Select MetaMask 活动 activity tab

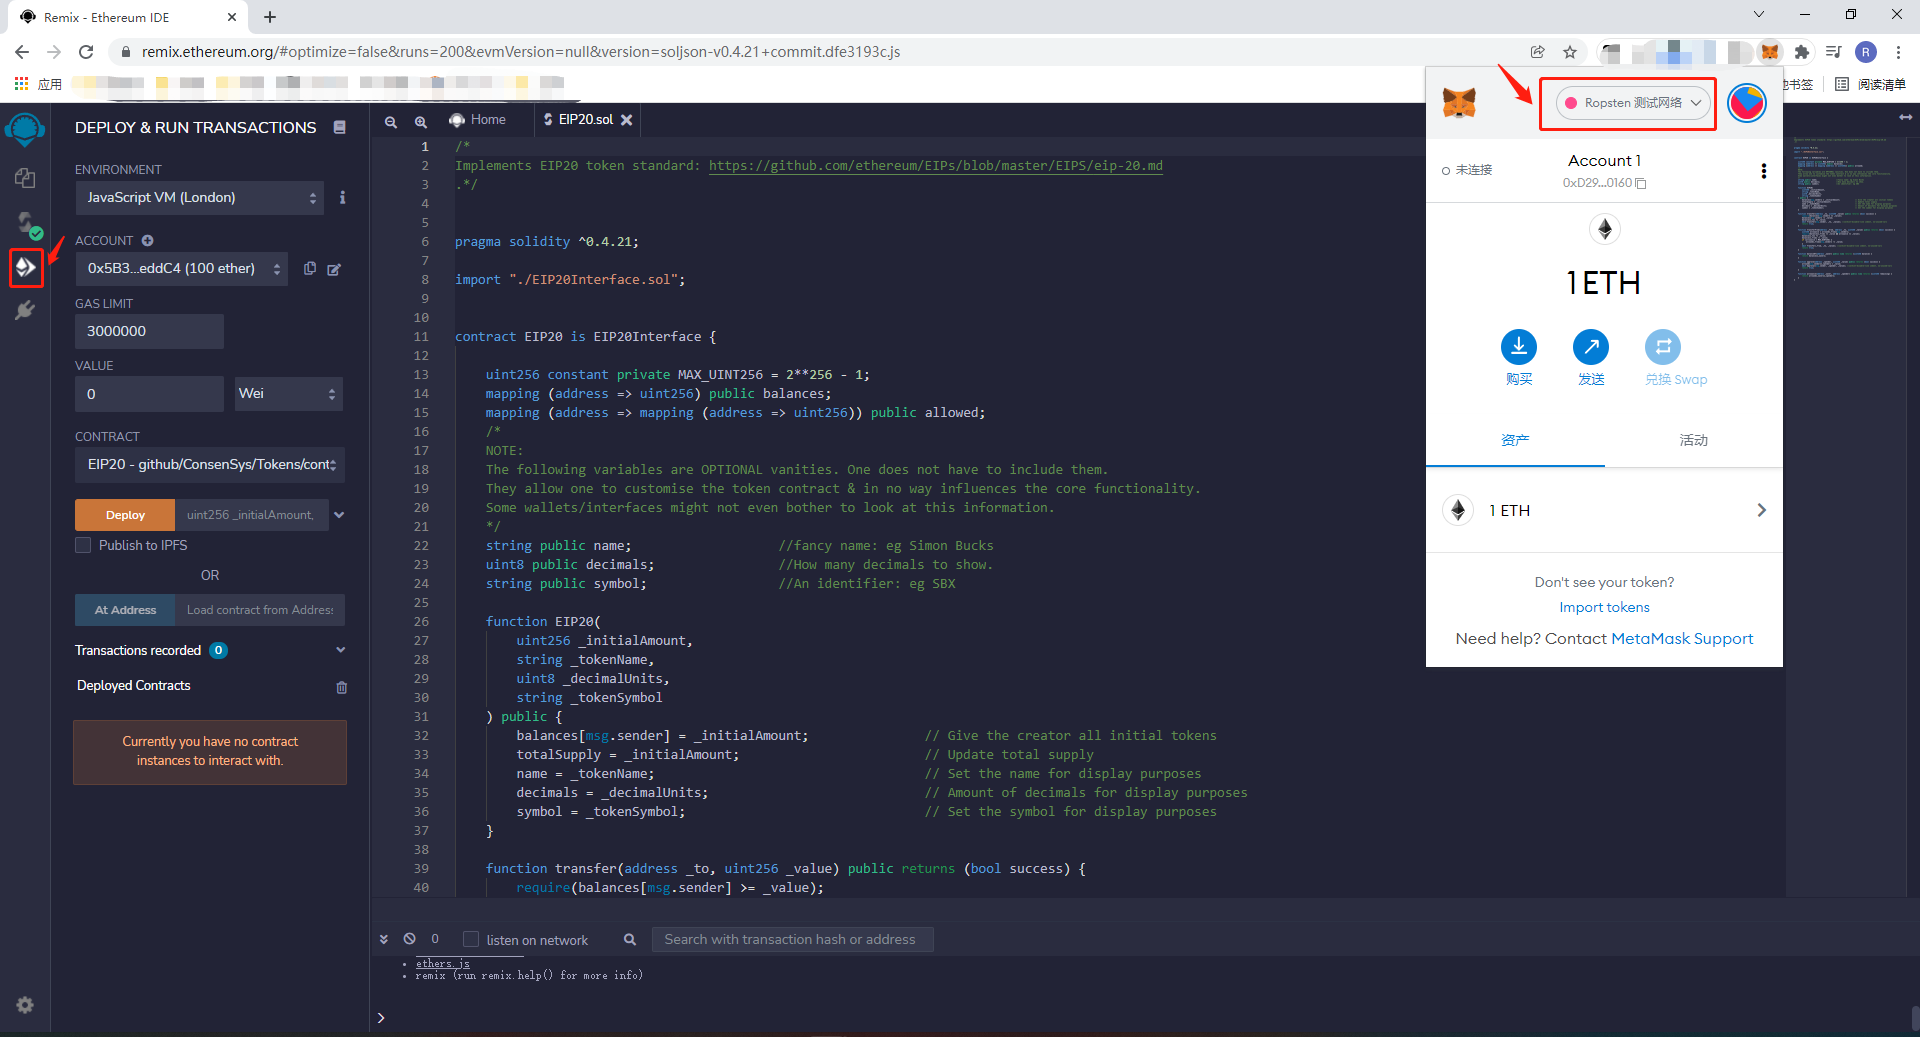pos(1694,440)
